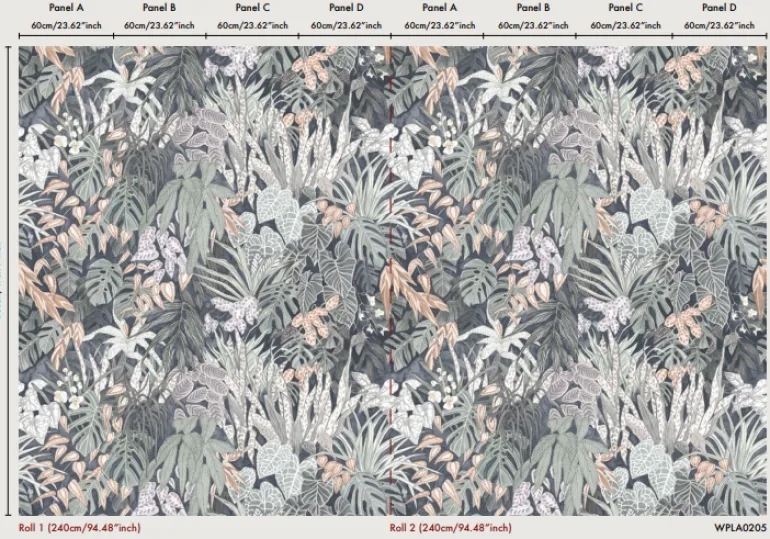Select the Roll 2 Panel B wallpaper strip
The height and width of the screenshot is (539, 770).
coord(534,280)
